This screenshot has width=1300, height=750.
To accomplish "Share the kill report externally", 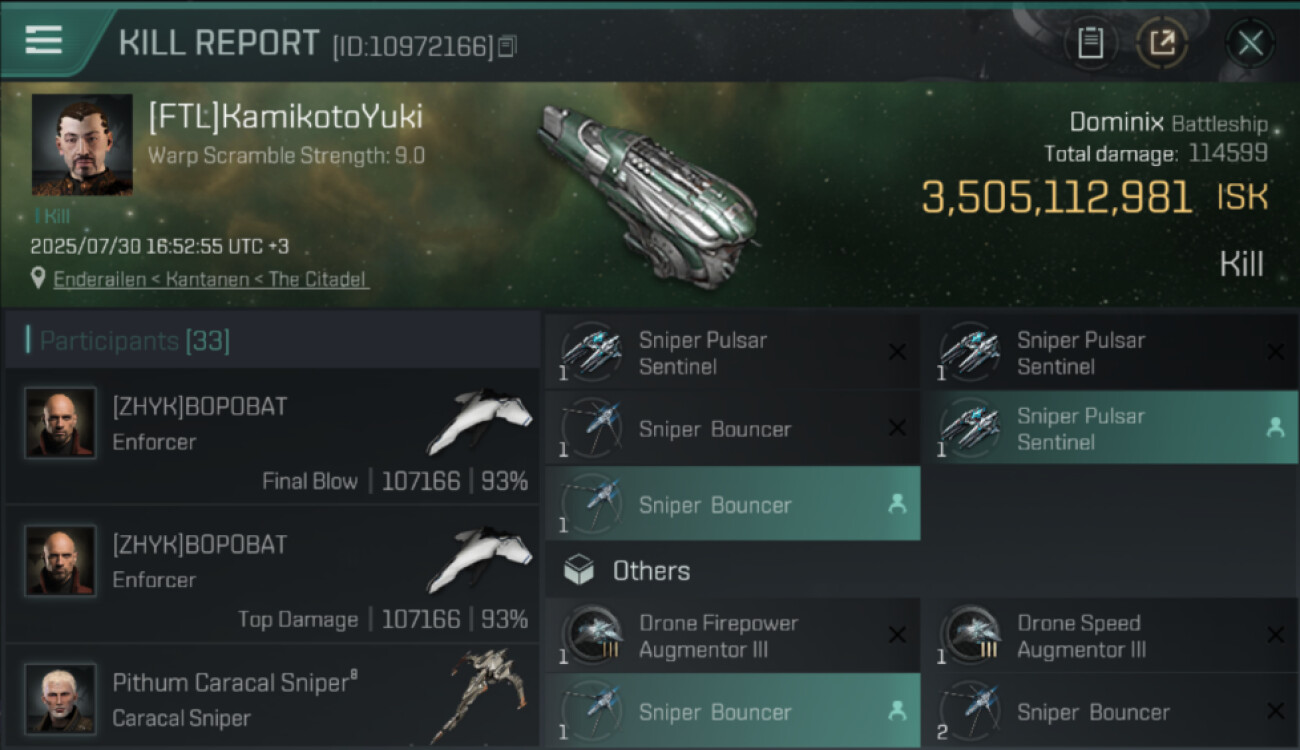I will pos(1162,43).
